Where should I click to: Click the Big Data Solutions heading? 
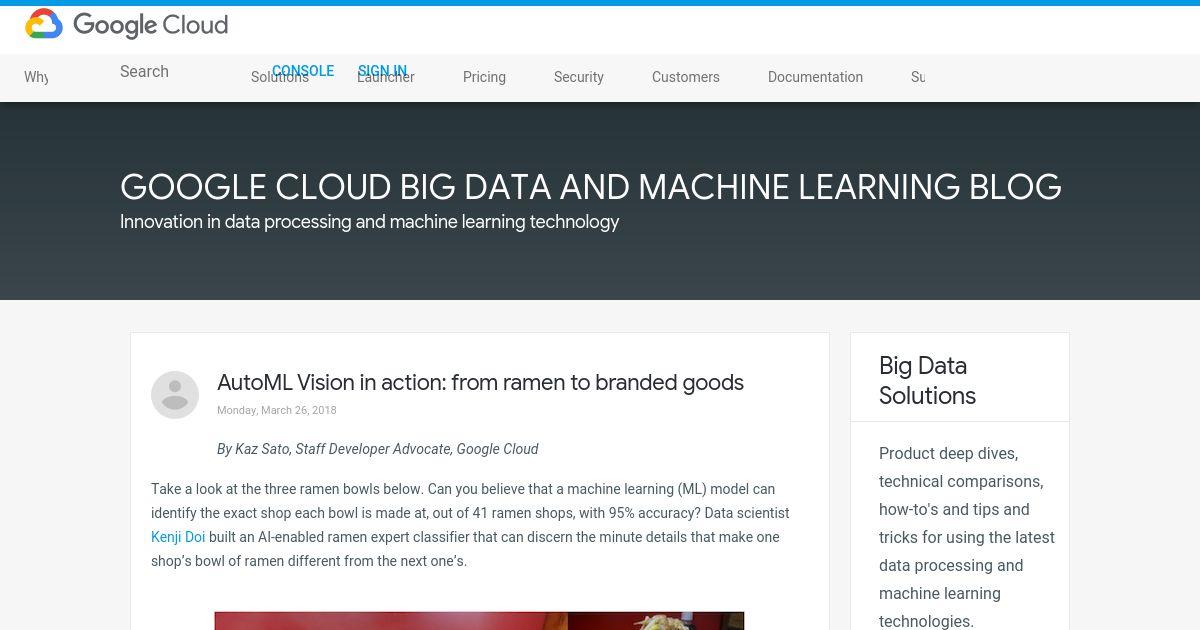(927, 381)
